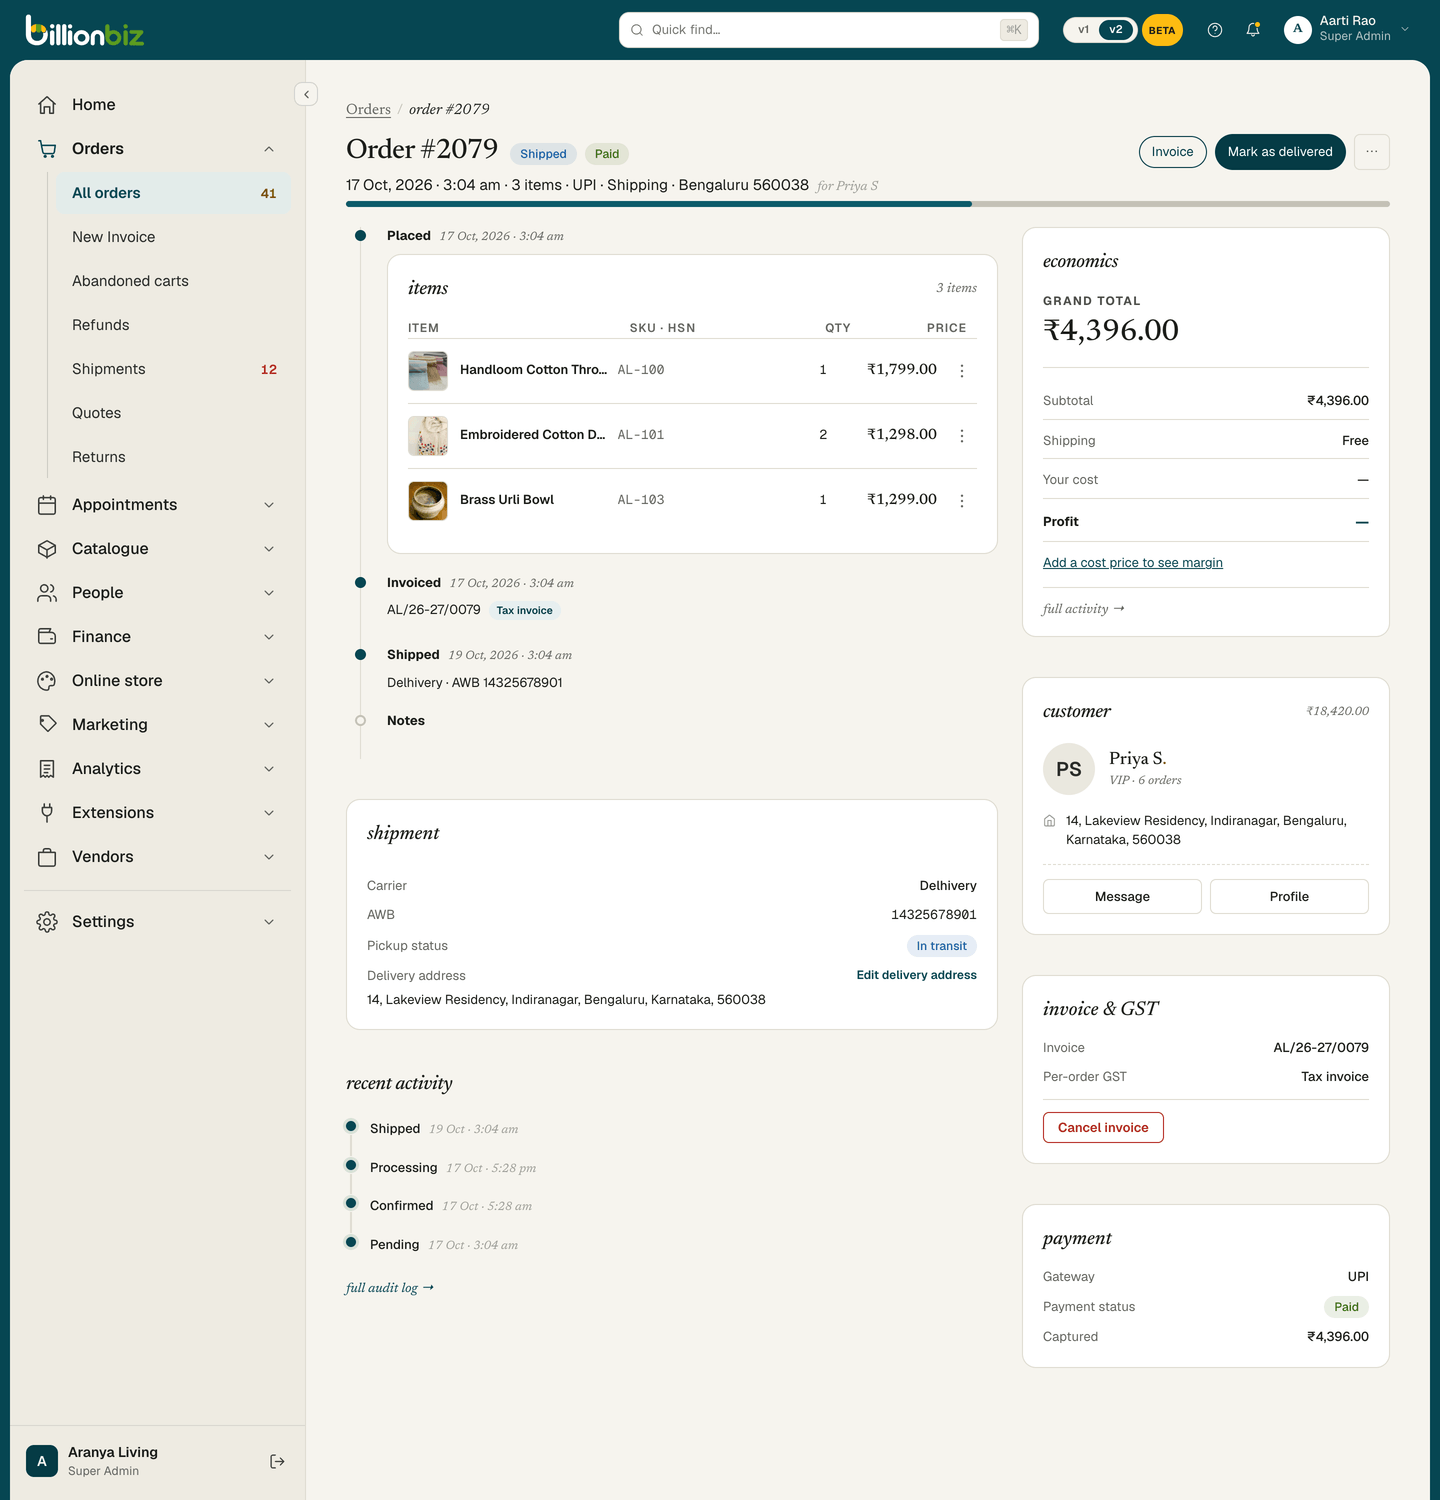This screenshot has height=1500, width=1440.
Task: Click the more actions ellipsis button
Action: pos(1372,152)
